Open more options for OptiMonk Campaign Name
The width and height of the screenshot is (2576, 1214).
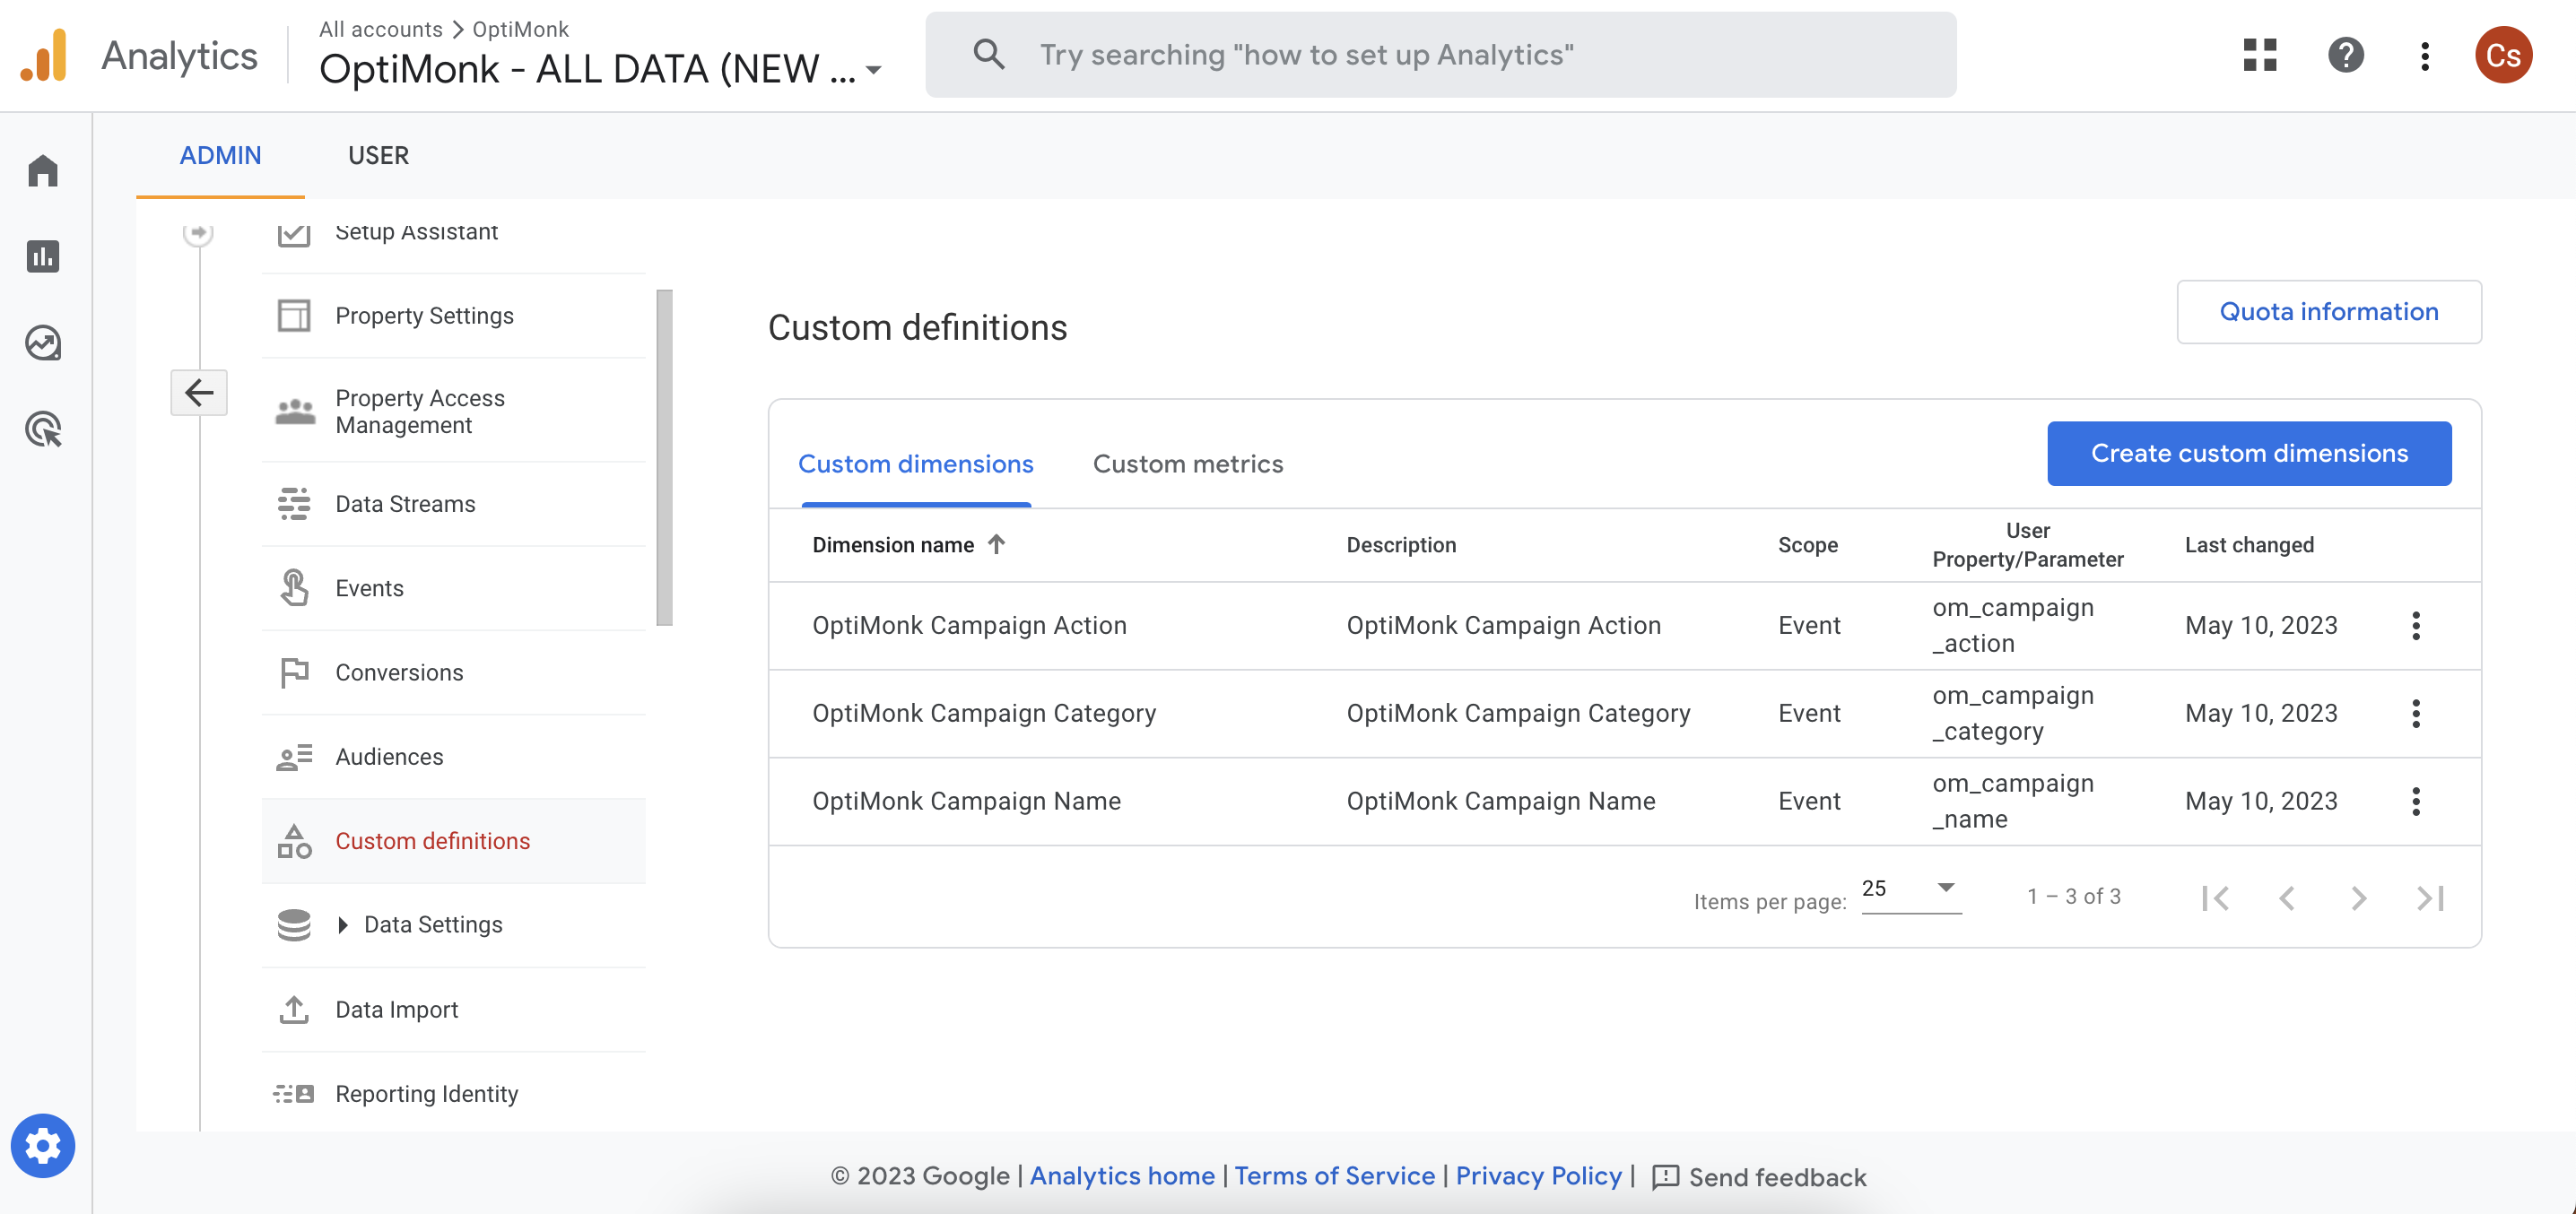tap(2415, 802)
